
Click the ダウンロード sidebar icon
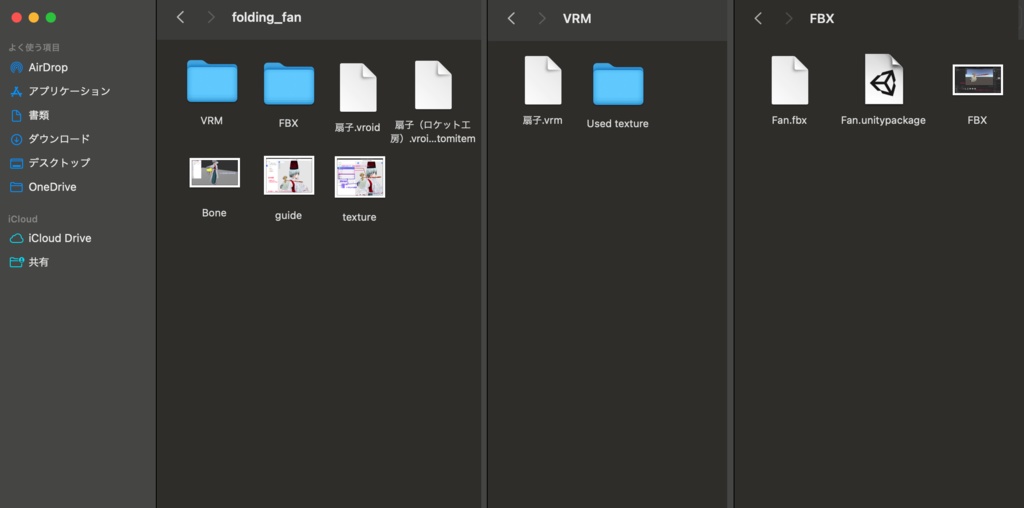coord(16,139)
